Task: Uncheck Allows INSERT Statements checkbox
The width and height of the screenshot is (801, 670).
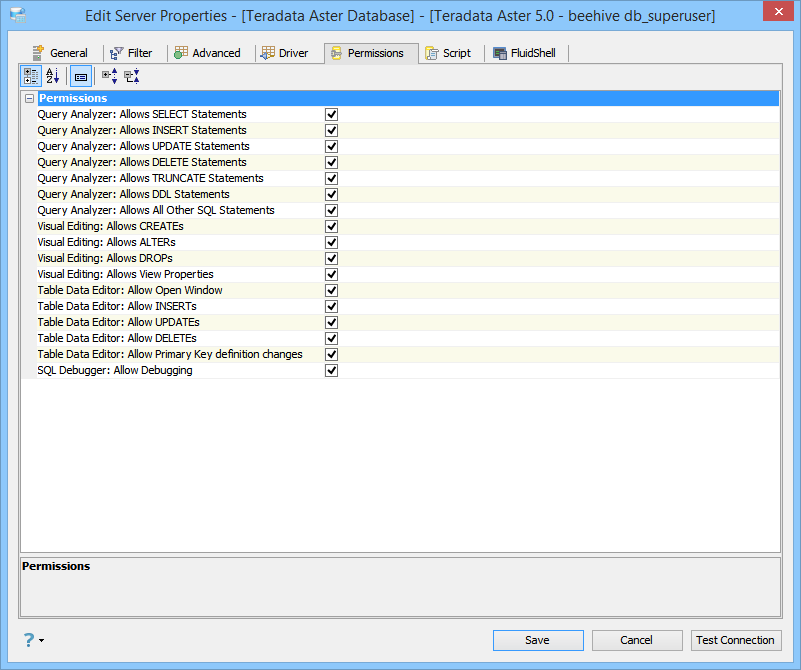Action: [332, 130]
